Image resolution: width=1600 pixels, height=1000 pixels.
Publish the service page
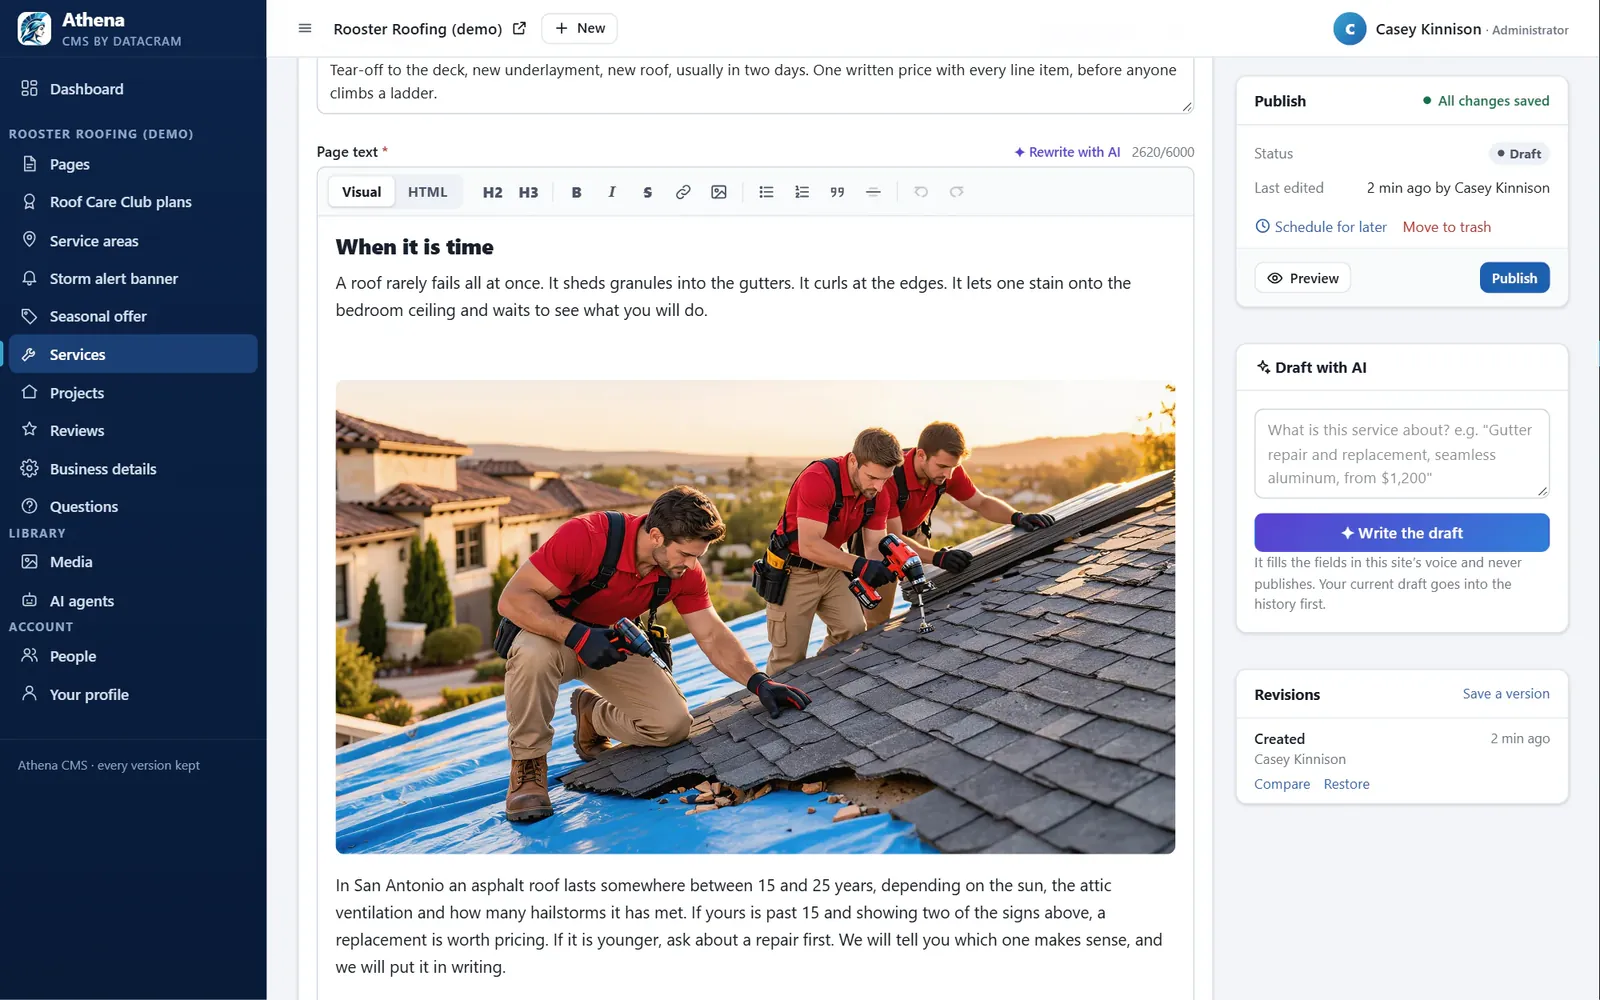[1514, 278]
